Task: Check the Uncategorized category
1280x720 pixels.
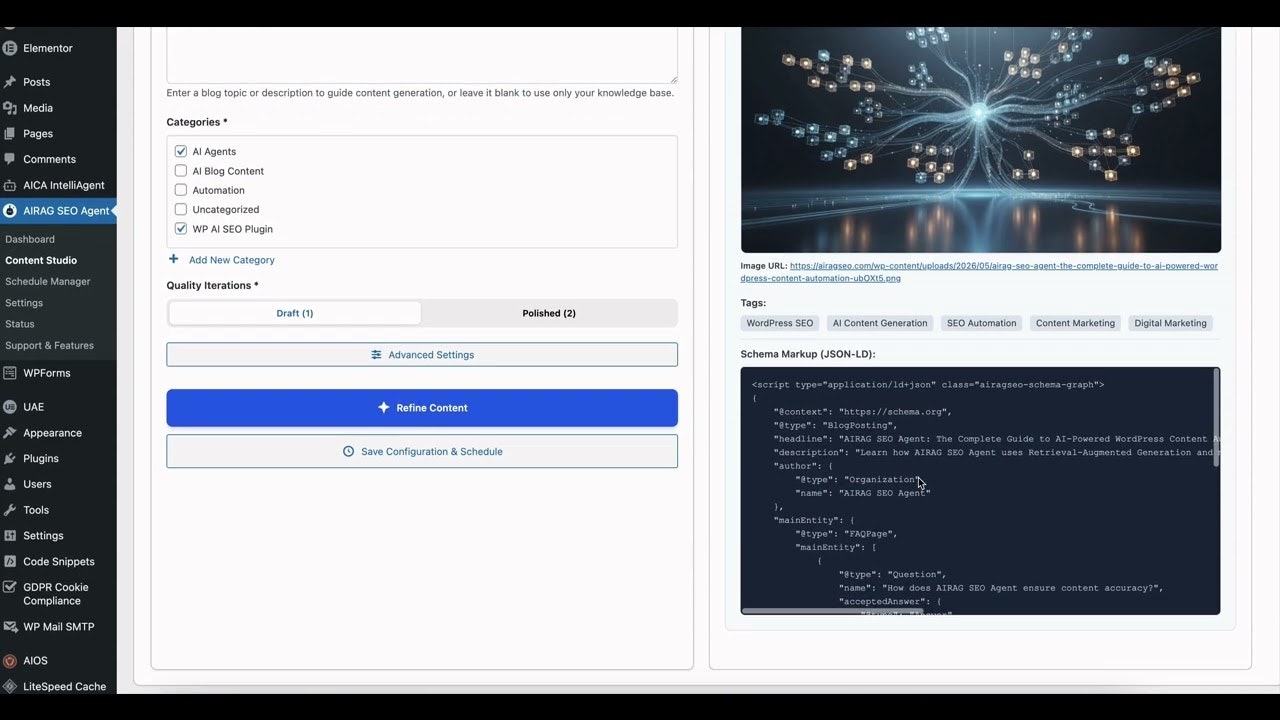Action: 181,210
